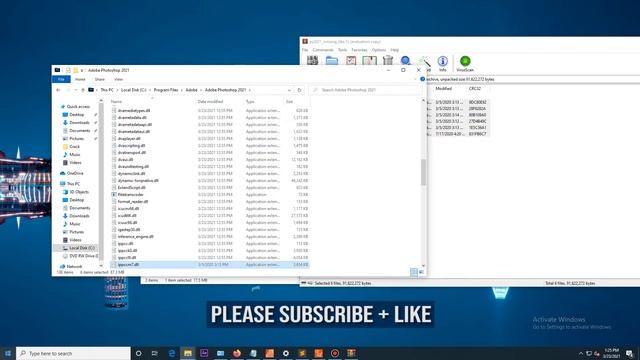Image resolution: width=640 pixels, height=360 pixels.
Task: Expand chevron after Program Files breadcrumb
Action: pos(182,90)
